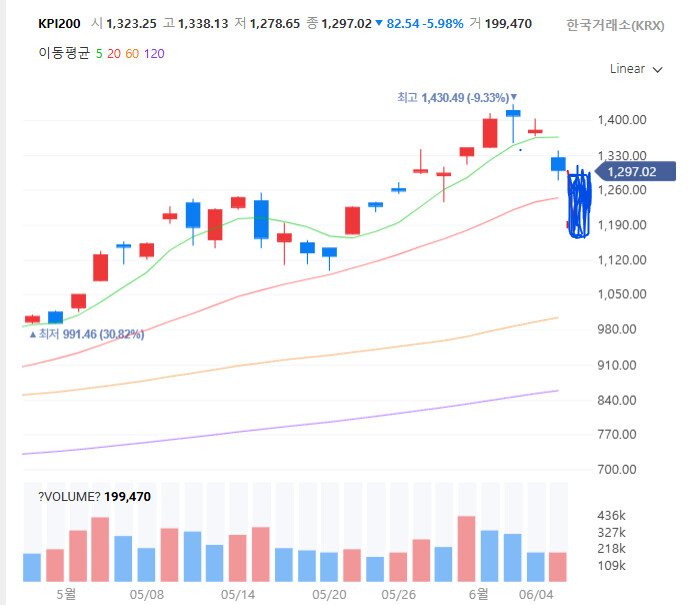Click the 05/14 date axis label
The width and height of the screenshot is (695, 605).
[x=238, y=595]
